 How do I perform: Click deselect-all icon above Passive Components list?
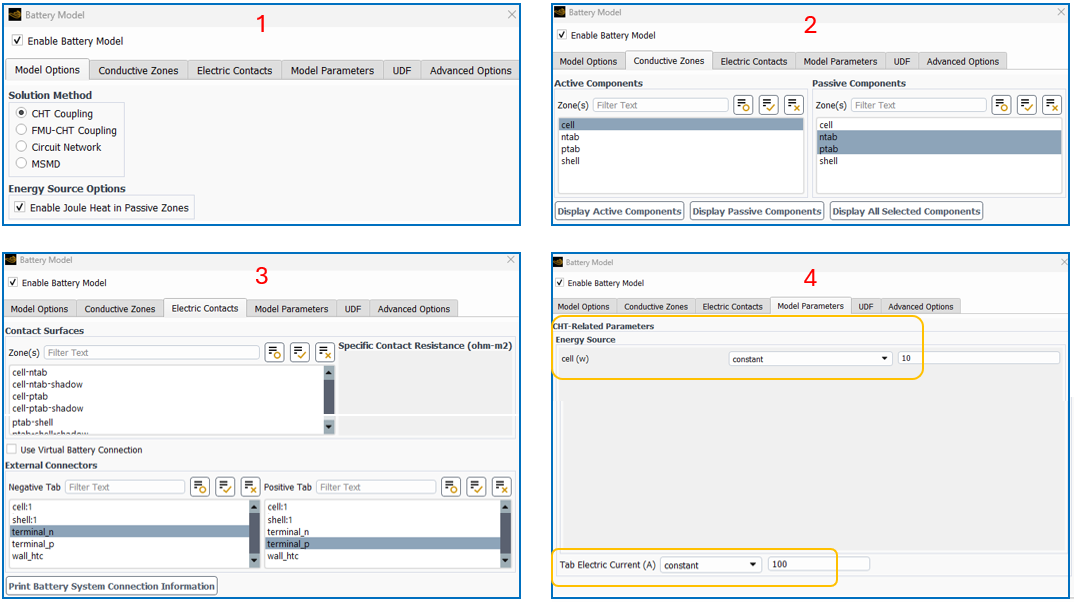coord(1051,105)
